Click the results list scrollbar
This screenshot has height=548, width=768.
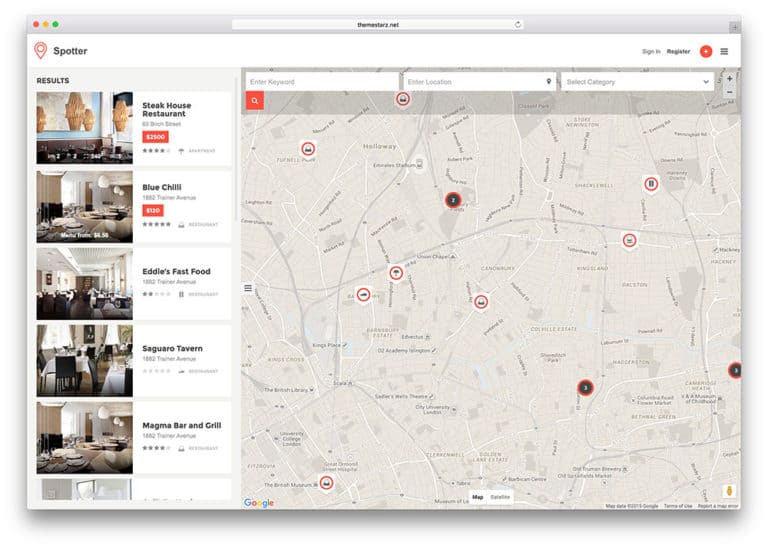point(236,148)
